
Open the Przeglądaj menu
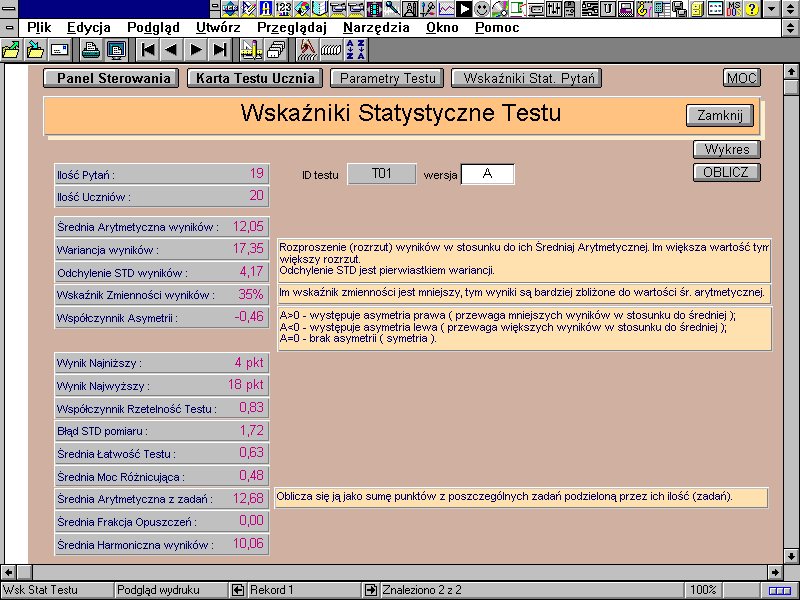coord(291,28)
